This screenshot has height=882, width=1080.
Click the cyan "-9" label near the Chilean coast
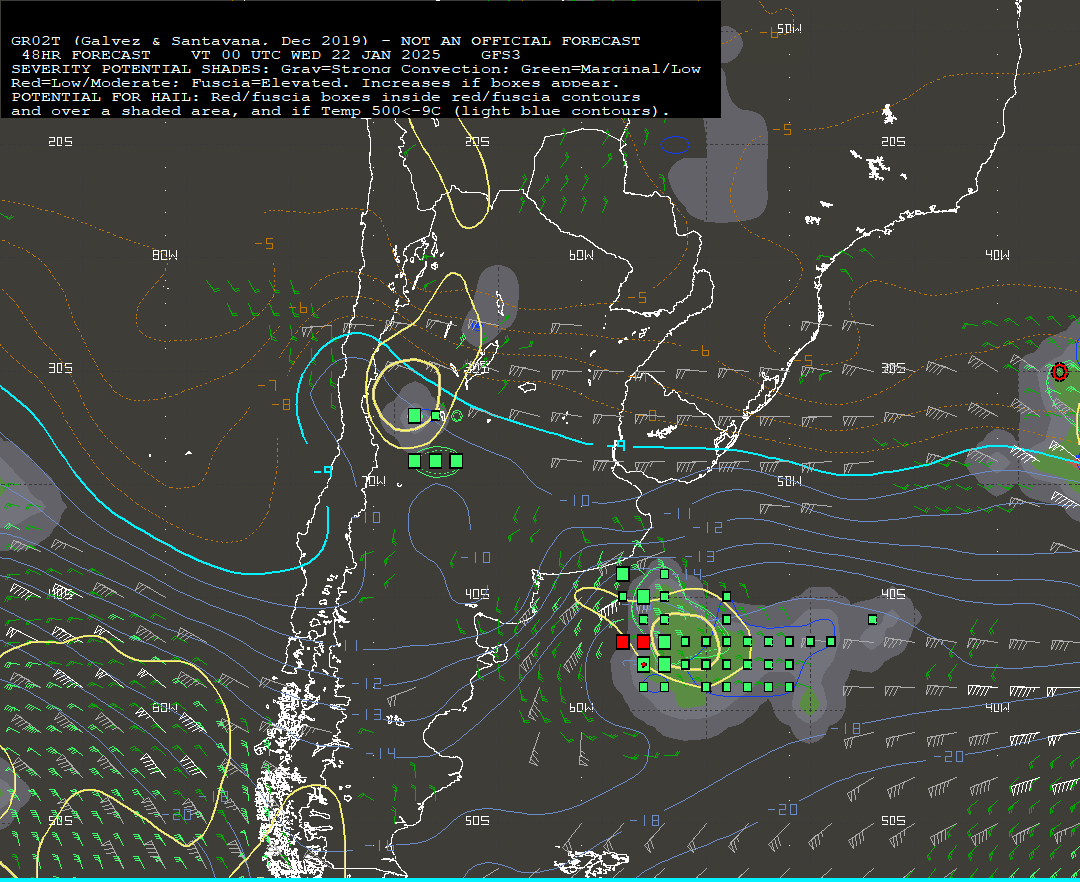pyautogui.click(x=323, y=471)
